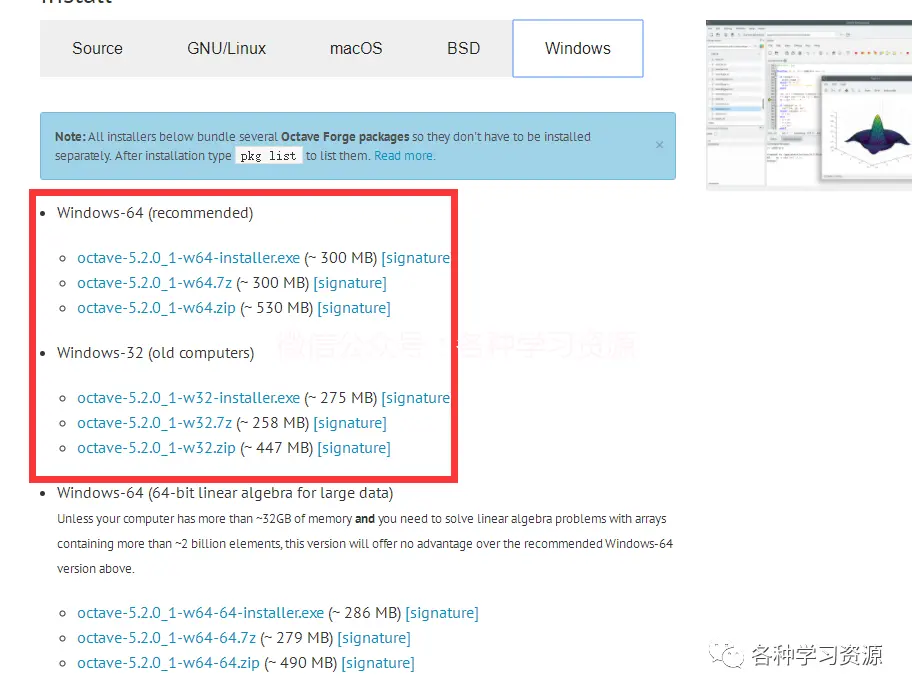Open signature for octave-5.2.0_1-w32.zip
The height and width of the screenshot is (695, 912).
[354, 448]
